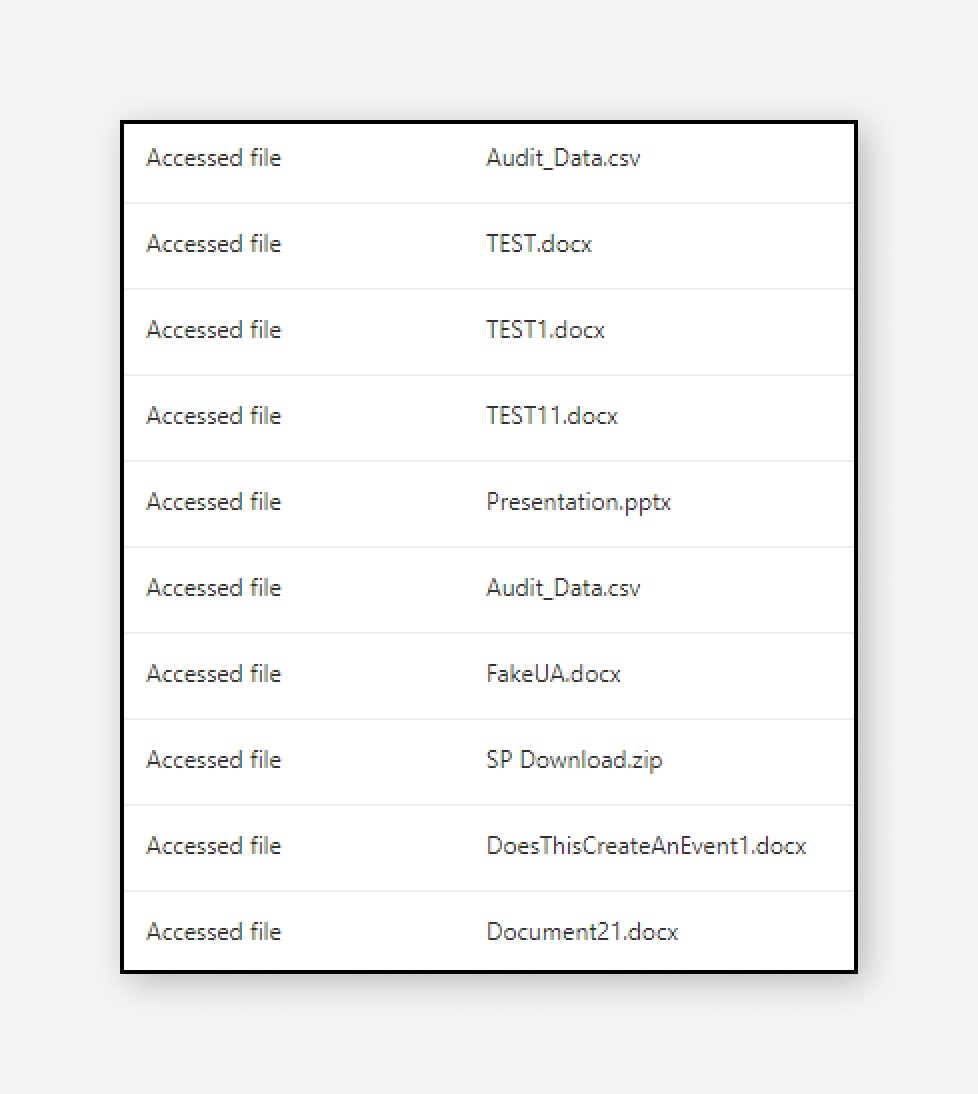The image size is (978, 1094).
Task: Click "Accessed file" beside DoesThisCreateAnEvent1.docx
Action: 214,846
